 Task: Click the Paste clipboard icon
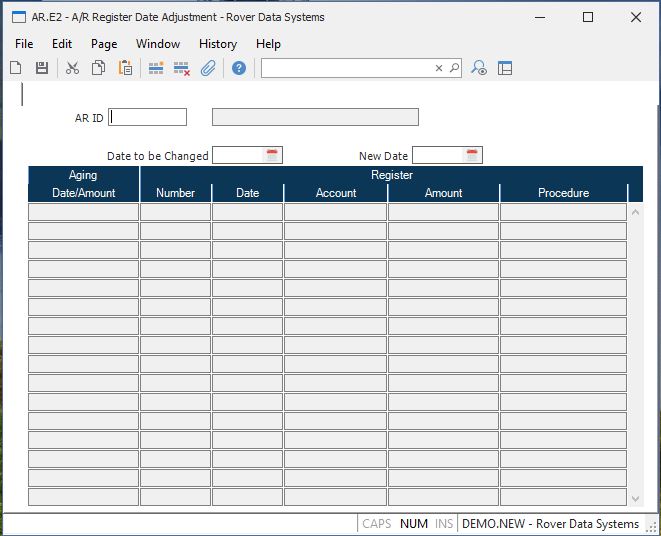[125, 68]
